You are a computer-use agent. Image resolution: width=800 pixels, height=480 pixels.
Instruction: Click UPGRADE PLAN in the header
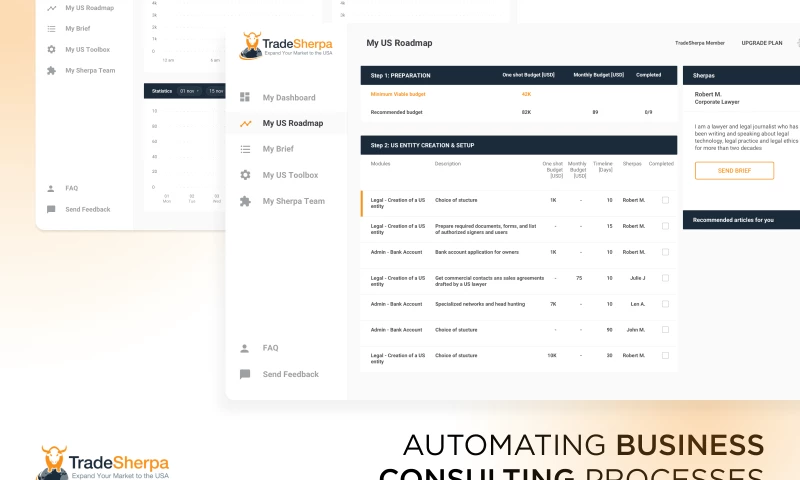[762, 43]
